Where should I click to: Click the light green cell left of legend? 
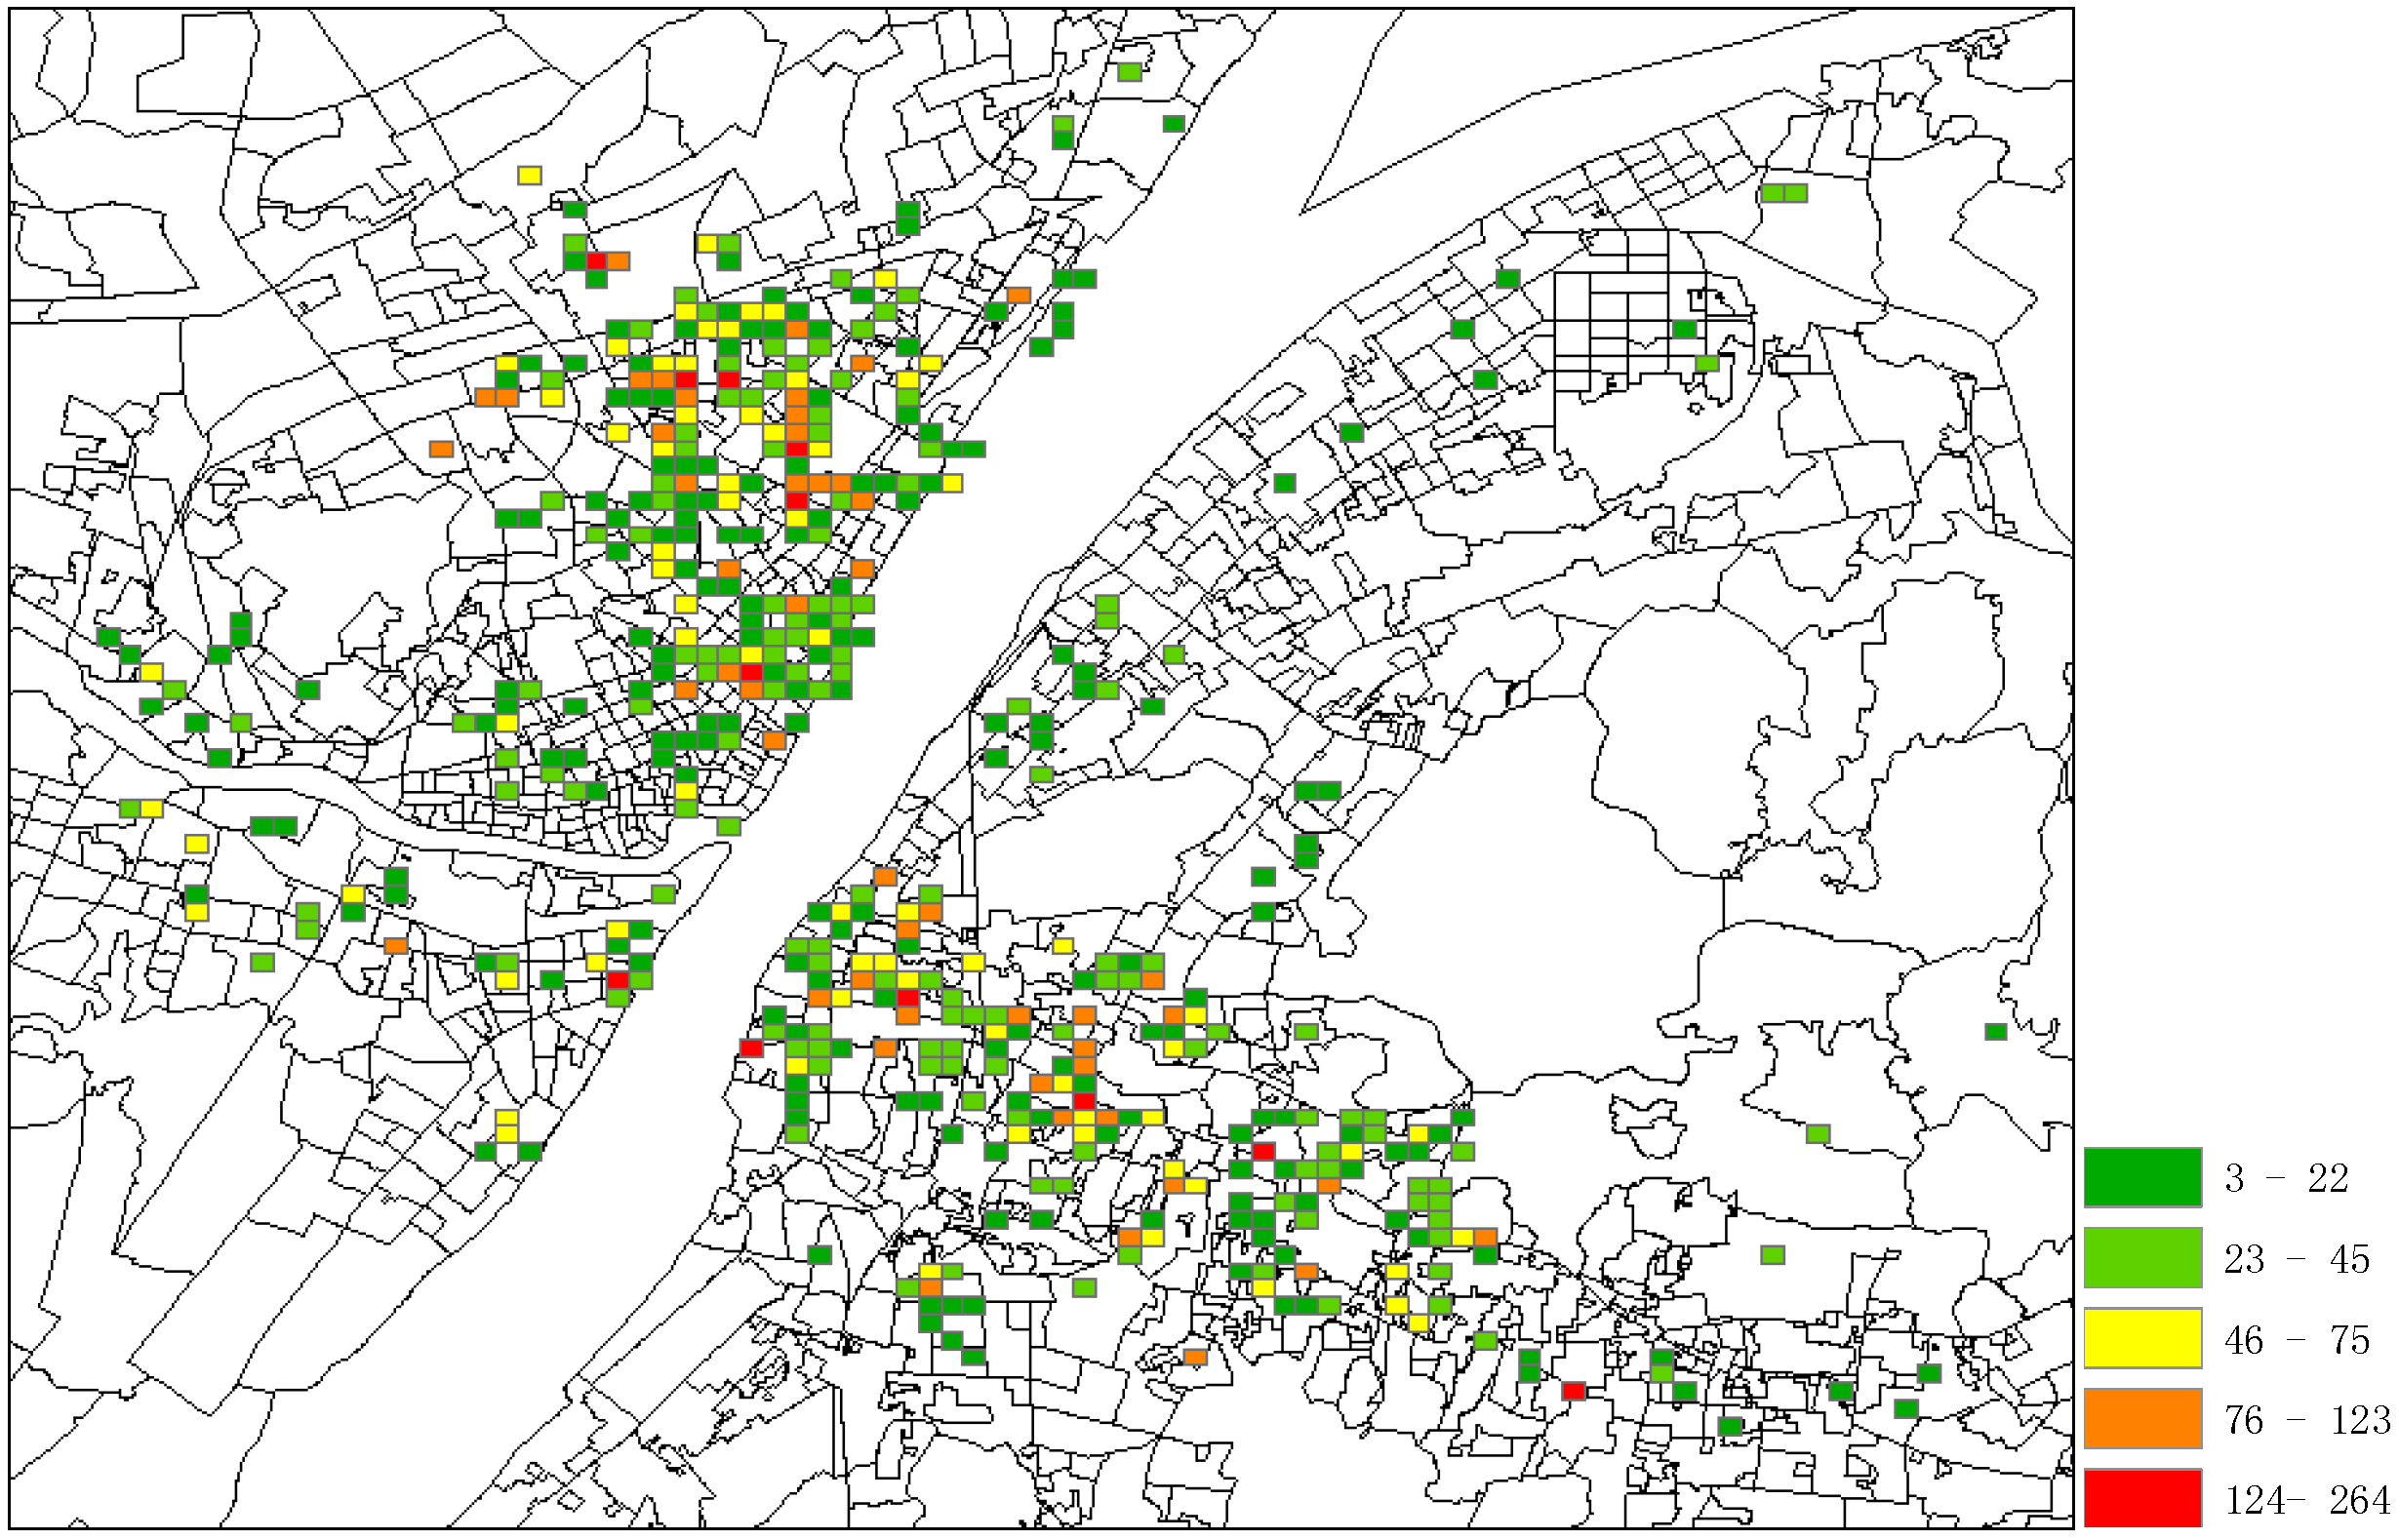(x=1772, y=1254)
